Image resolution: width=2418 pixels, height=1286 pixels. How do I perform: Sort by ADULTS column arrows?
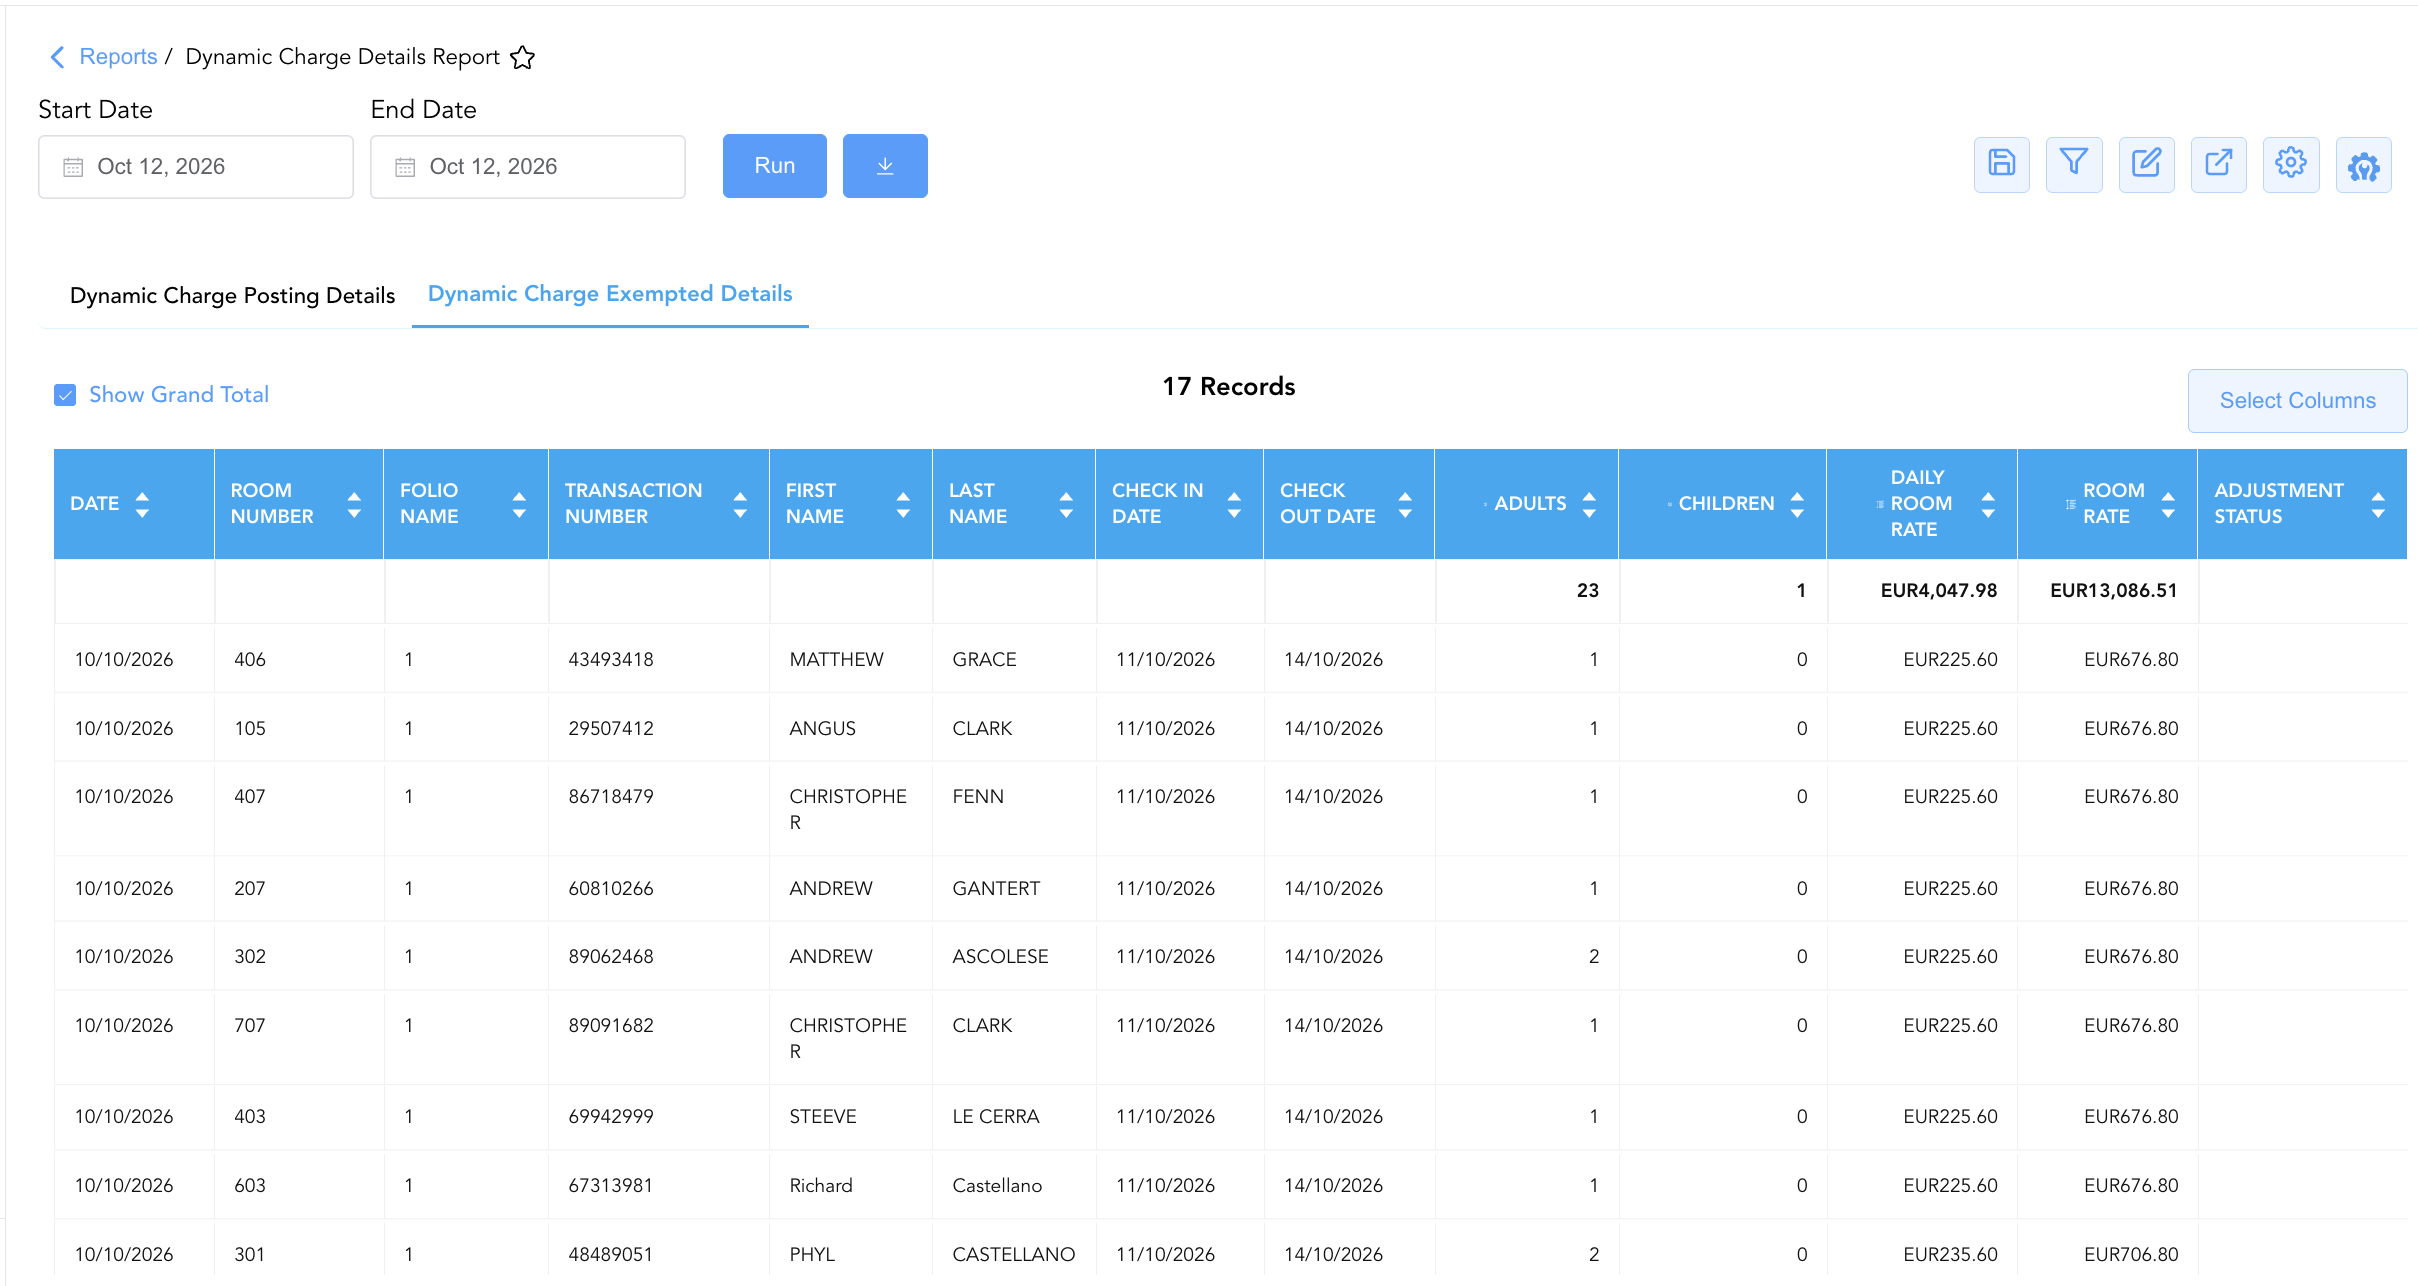(x=1589, y=504)
